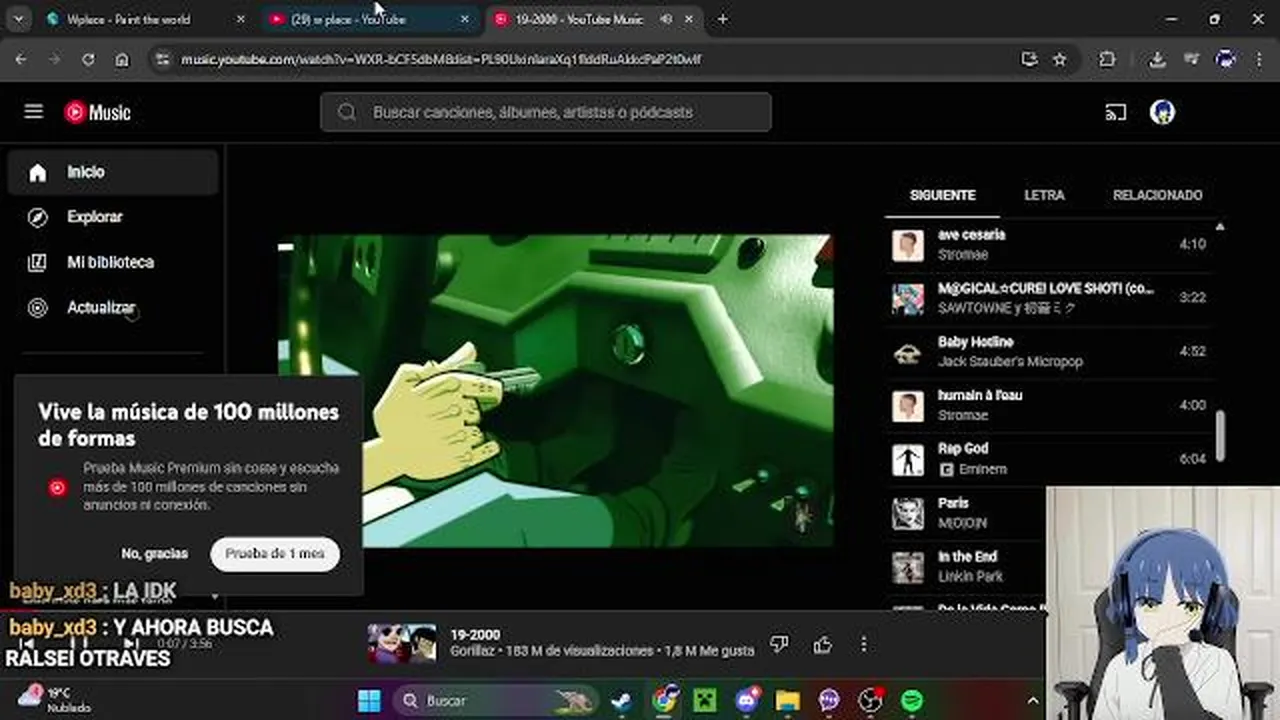The image size is (1280, 720).
Task: Switch to the w place - YouTube tab
Action: point(348,19)
